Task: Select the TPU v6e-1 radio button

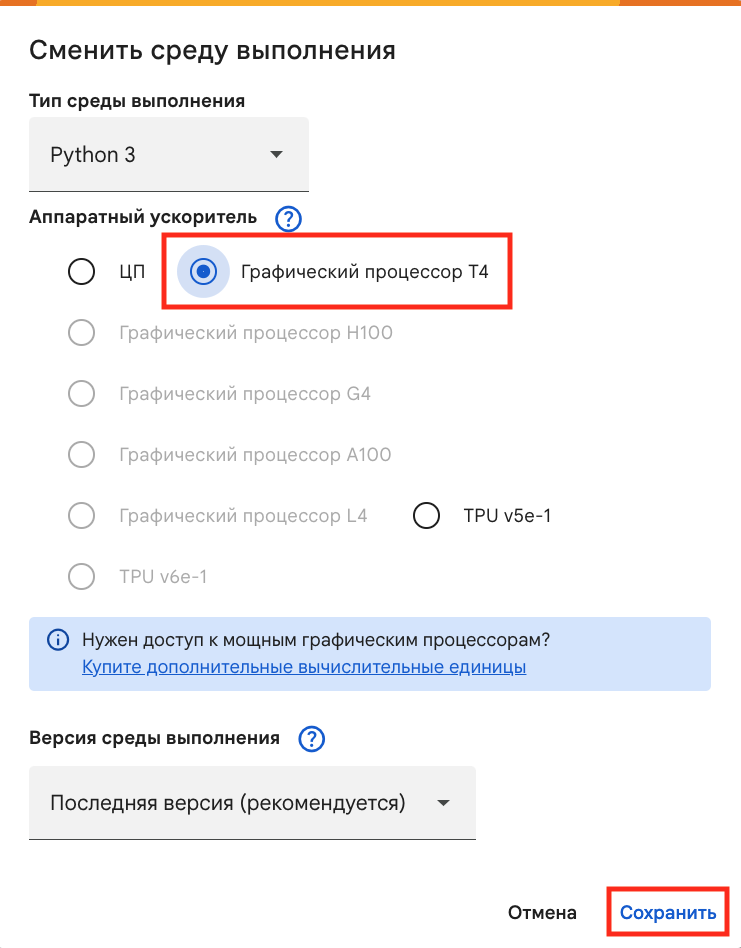Action: [x=81, y=576]
